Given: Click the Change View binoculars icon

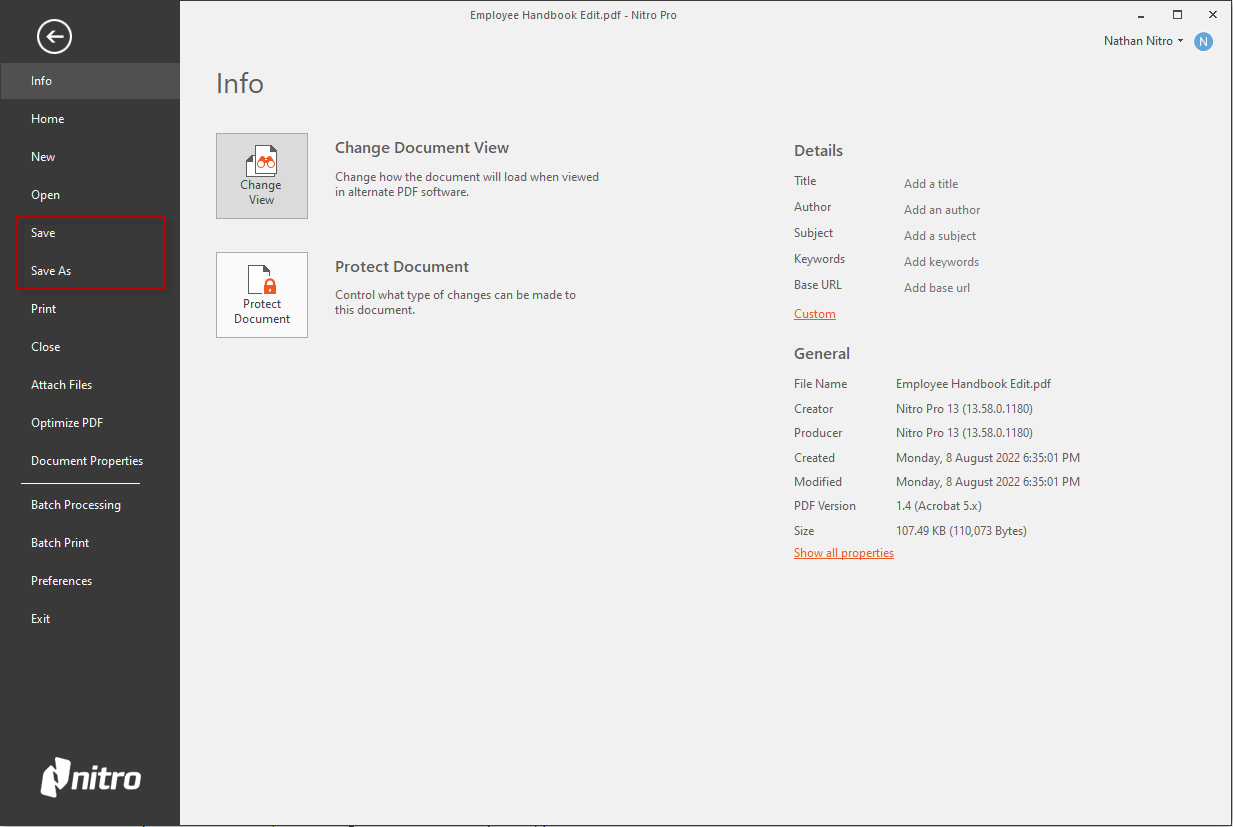Looking at the screenshot, I should (262, 162).
